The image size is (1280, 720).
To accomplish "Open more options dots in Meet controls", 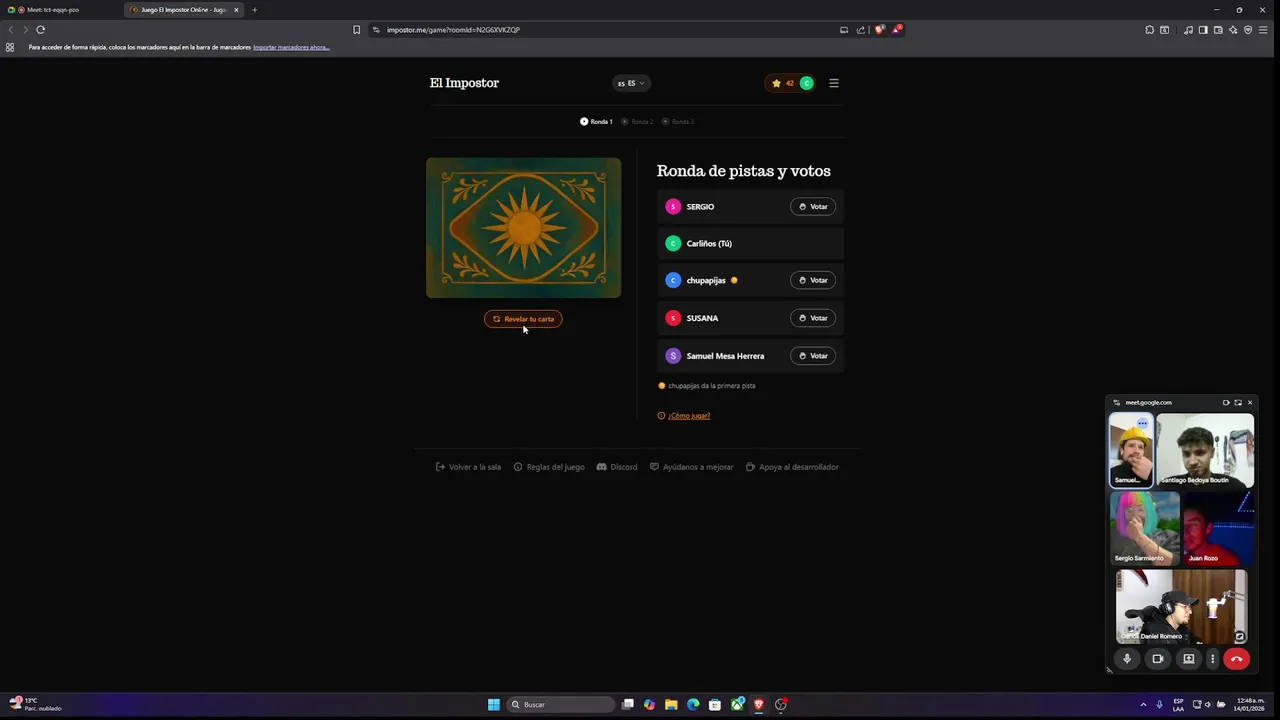I will click(x=1212, y=659).
